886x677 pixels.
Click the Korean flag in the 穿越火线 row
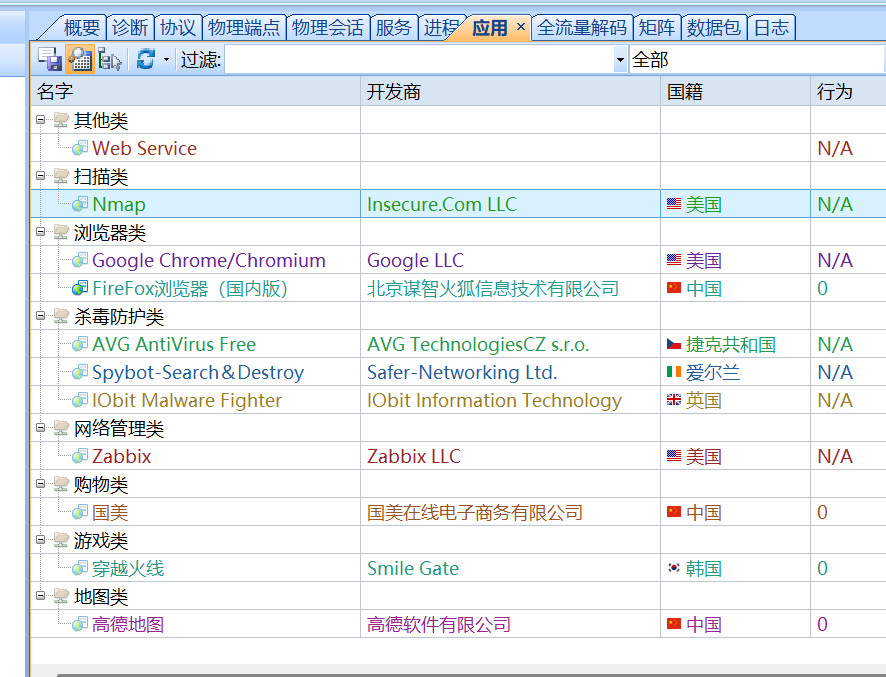click(674, 567)
